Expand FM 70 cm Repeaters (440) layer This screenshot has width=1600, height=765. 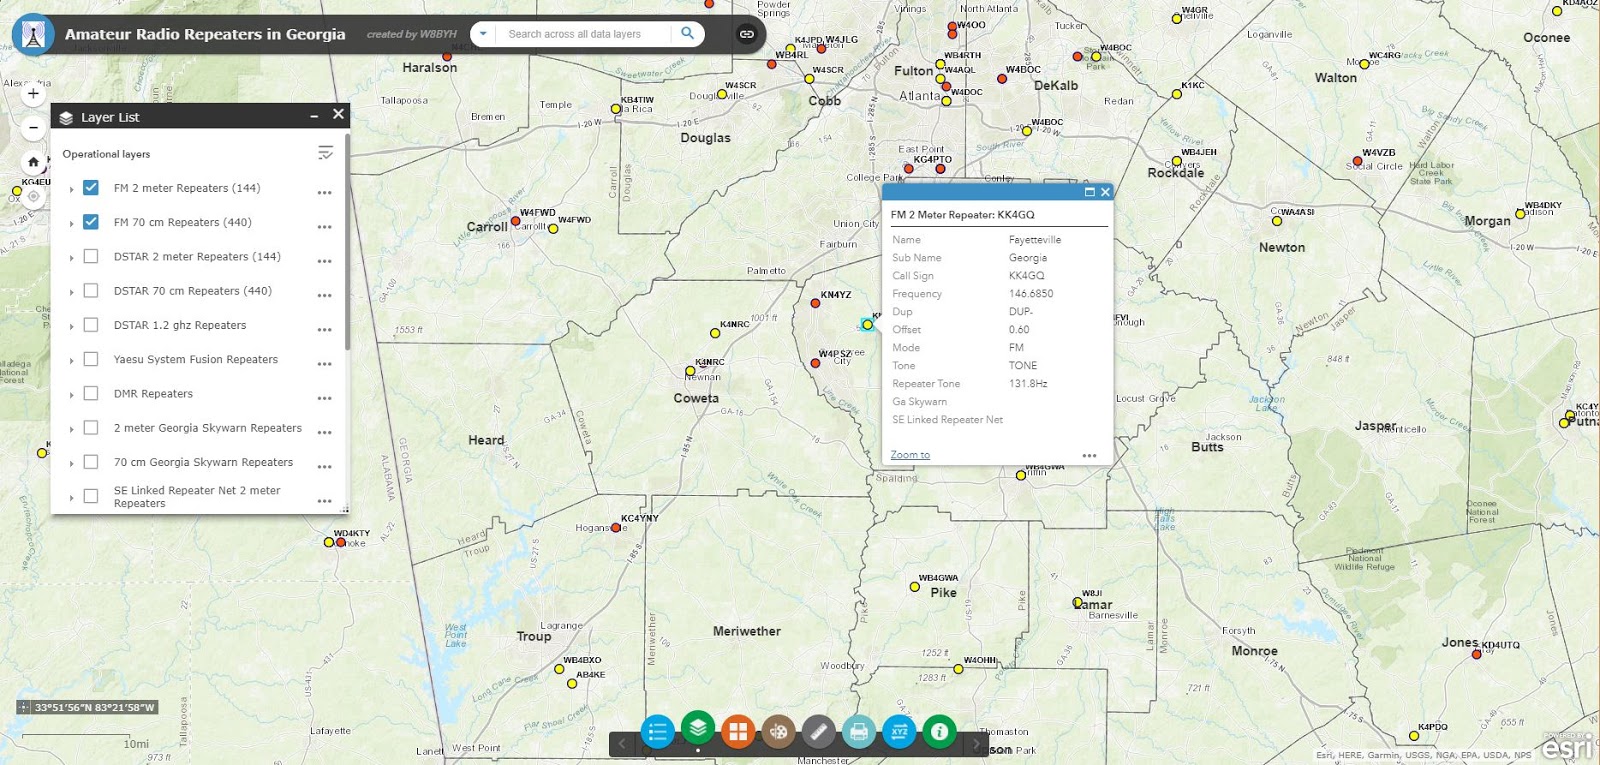coord(71,223)
